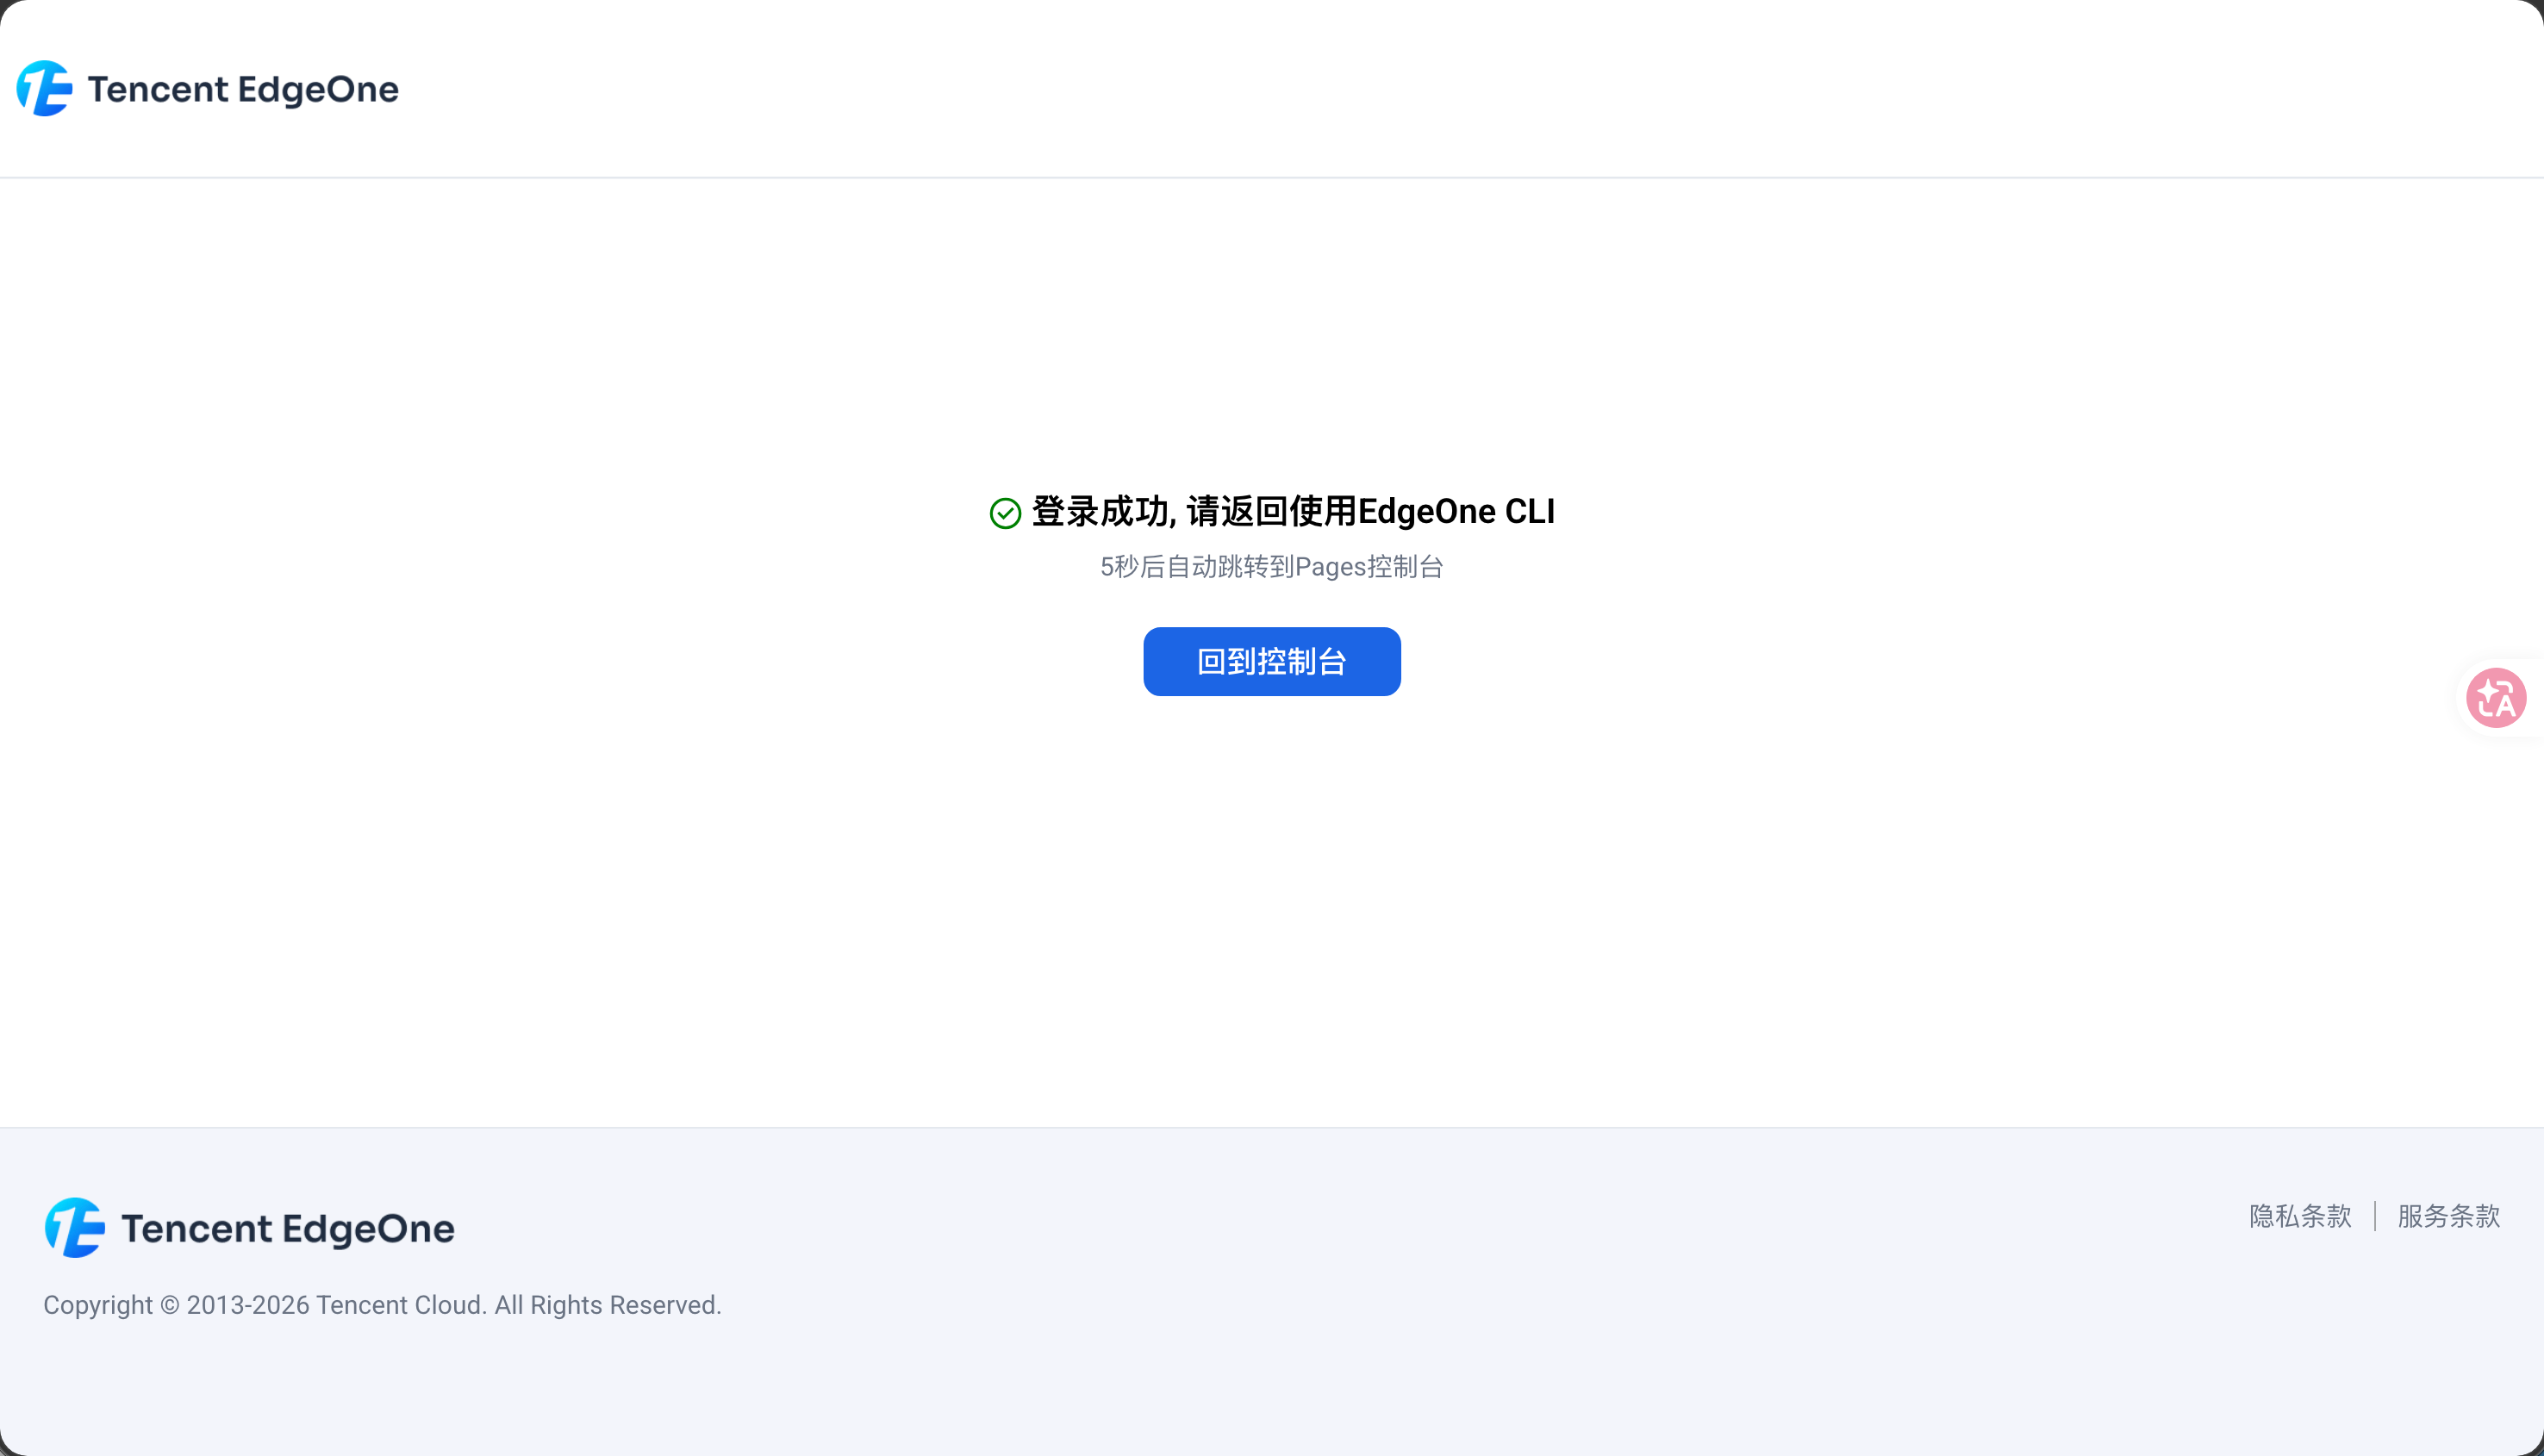This screenshot has width=2544, height=1456.
Task: Click the 回到控制台 blue button
Action: click(x=1272, y=661)
